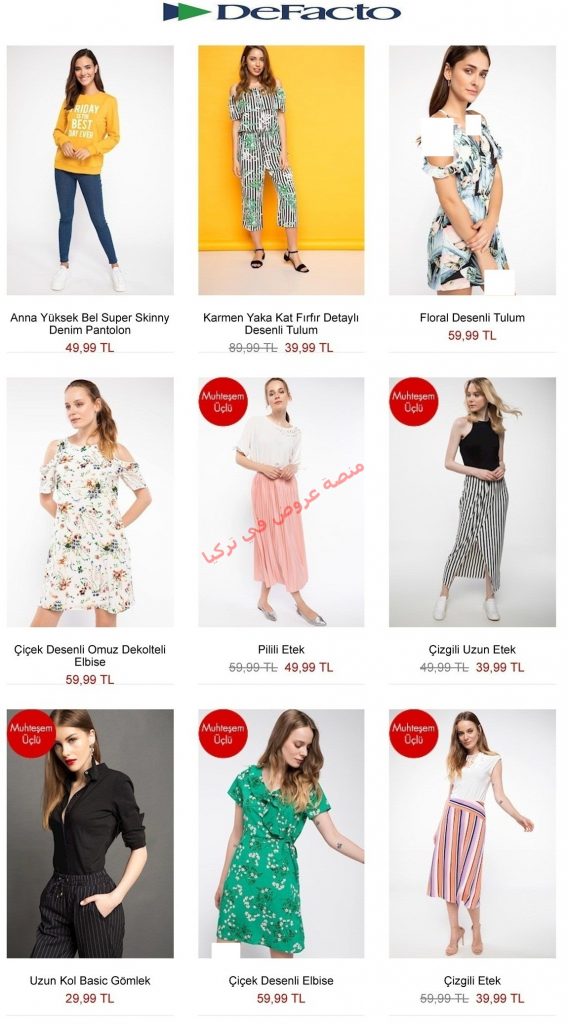Click Karmen Yaka Kat Fırfır Detaylı Tulum title
This screenshot has height=1024, width=568.
[281, 324]
